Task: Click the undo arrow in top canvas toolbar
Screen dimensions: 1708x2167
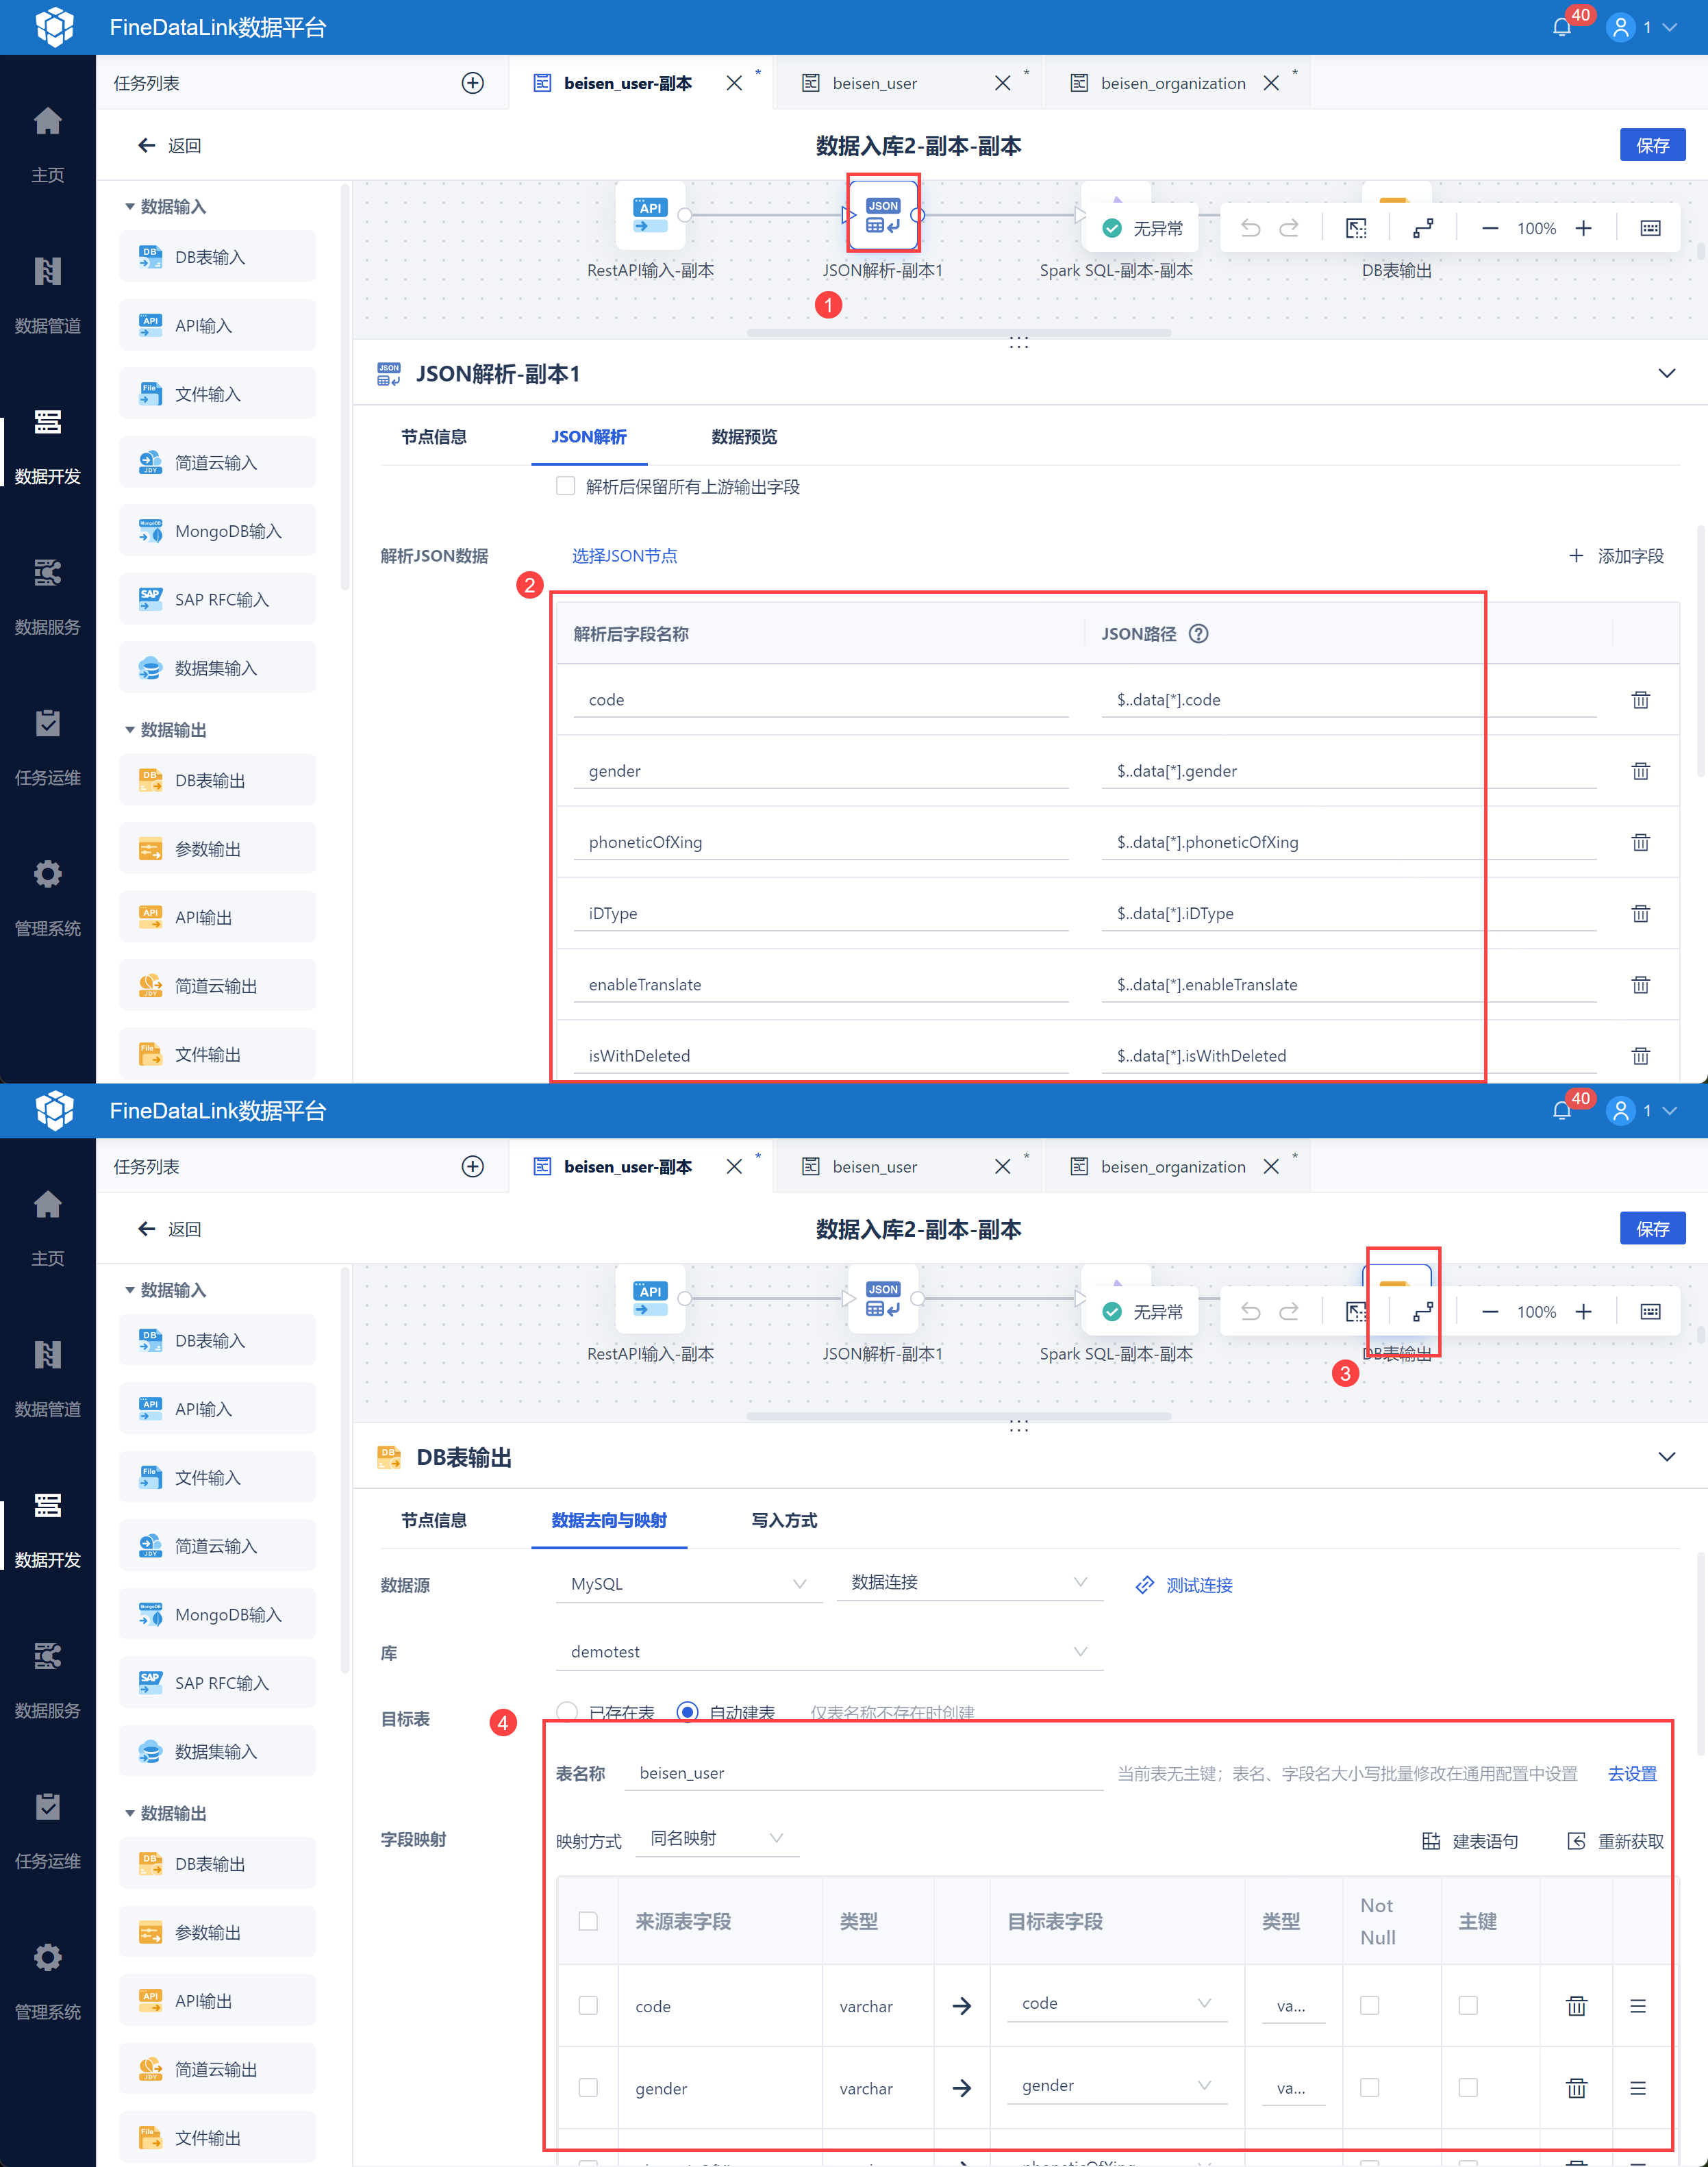Action: [1250, 228]
